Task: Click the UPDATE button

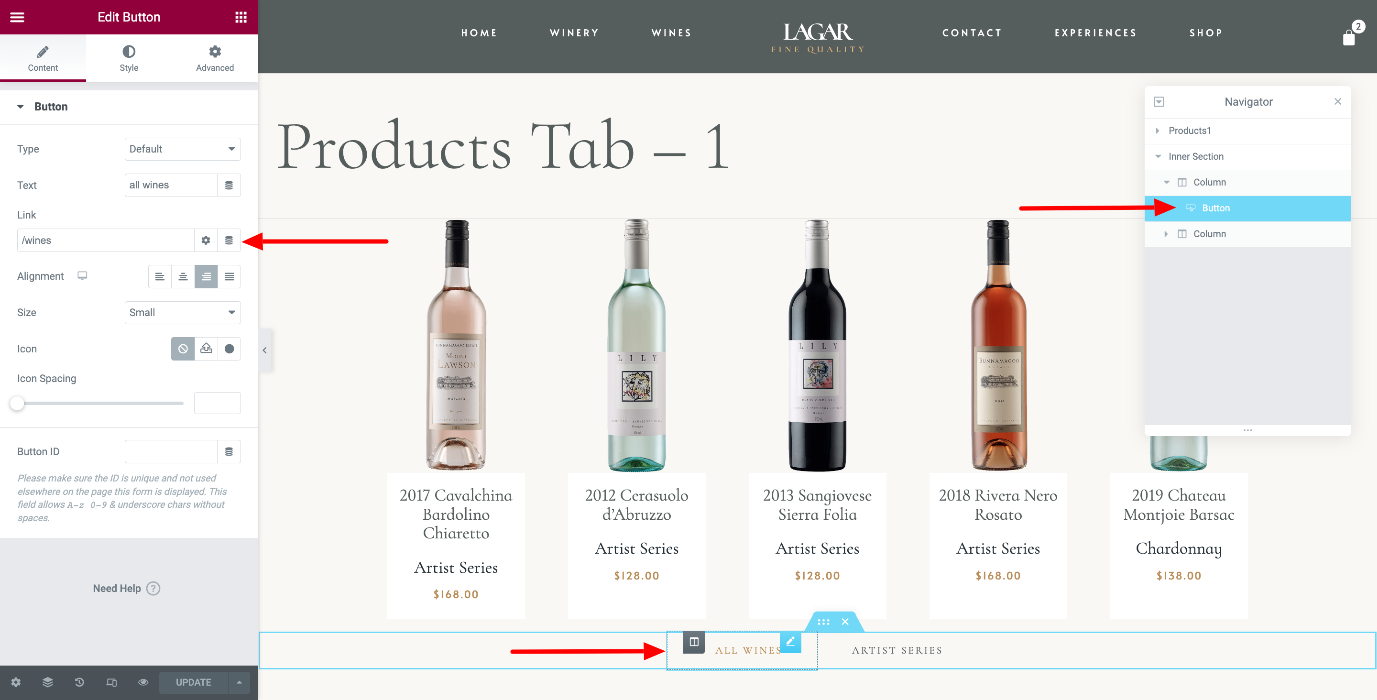Action: (x=193, y=683)
